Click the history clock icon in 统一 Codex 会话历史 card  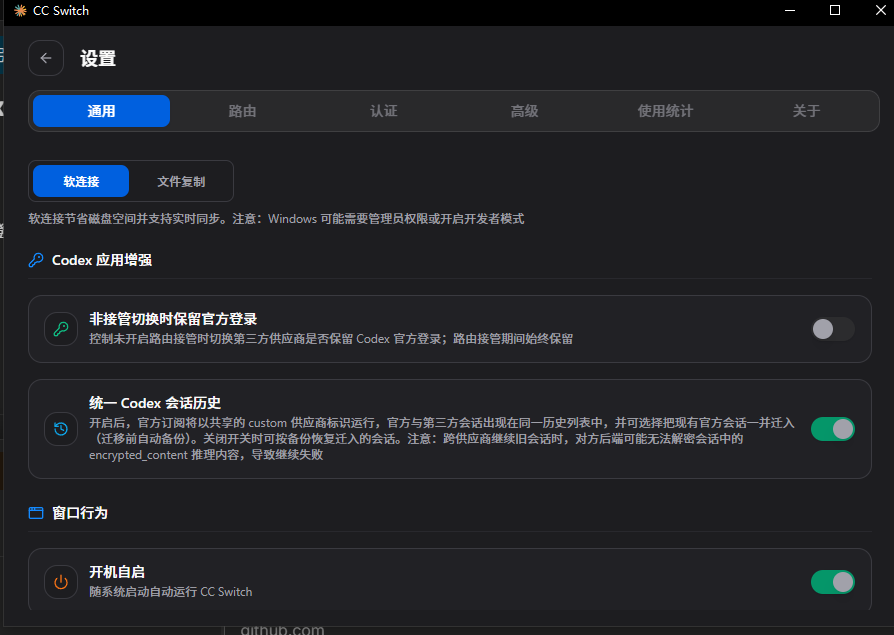[61, 429]
